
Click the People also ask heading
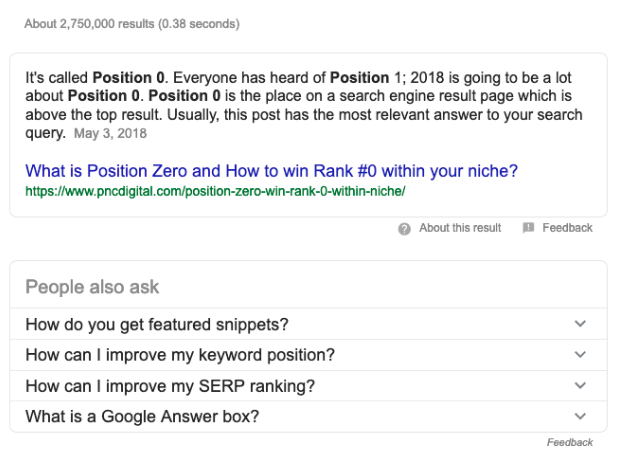pyautogui.click(x=92, y=287)
